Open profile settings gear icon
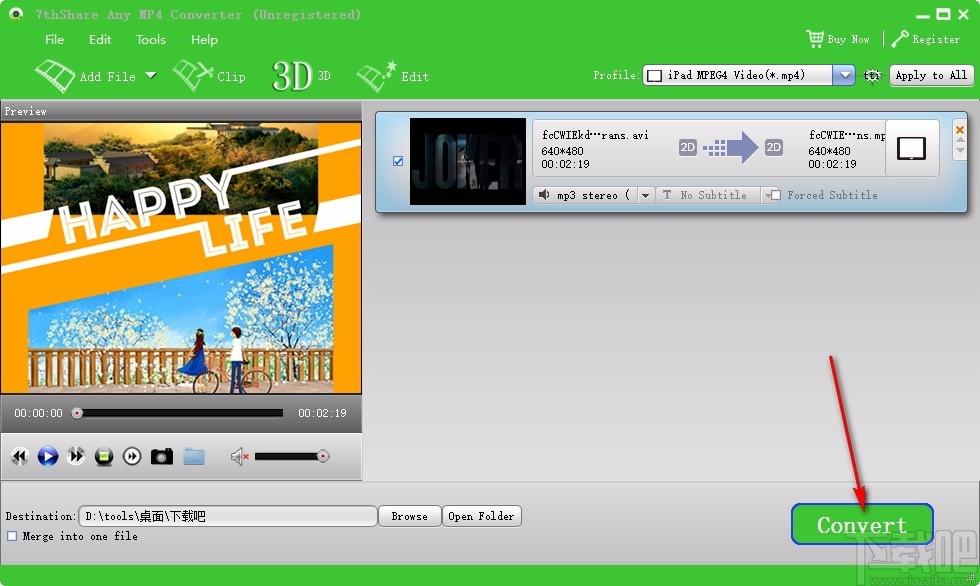The height and width of the screenshot is (586, 980). [x=872, y=76]
